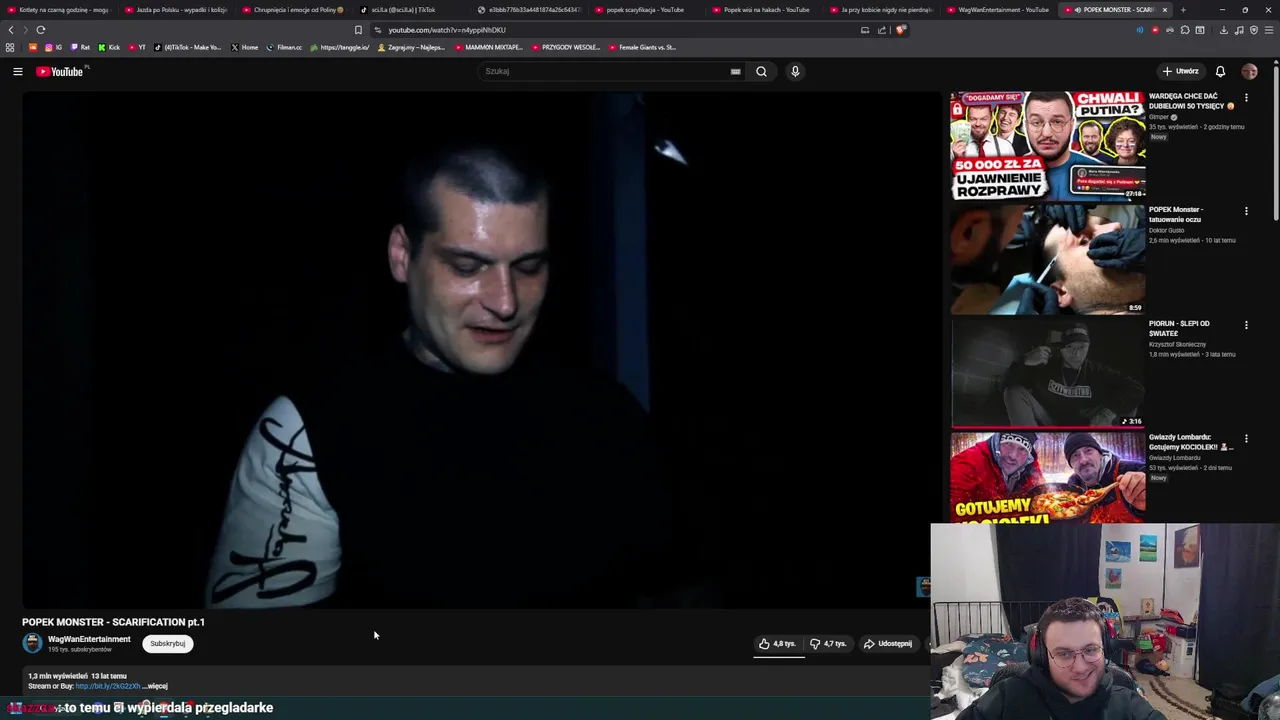The height and width of the screenshot is (720, 1280).
Task: Open browser downloads icon
Action: [x=1223, y=30]
